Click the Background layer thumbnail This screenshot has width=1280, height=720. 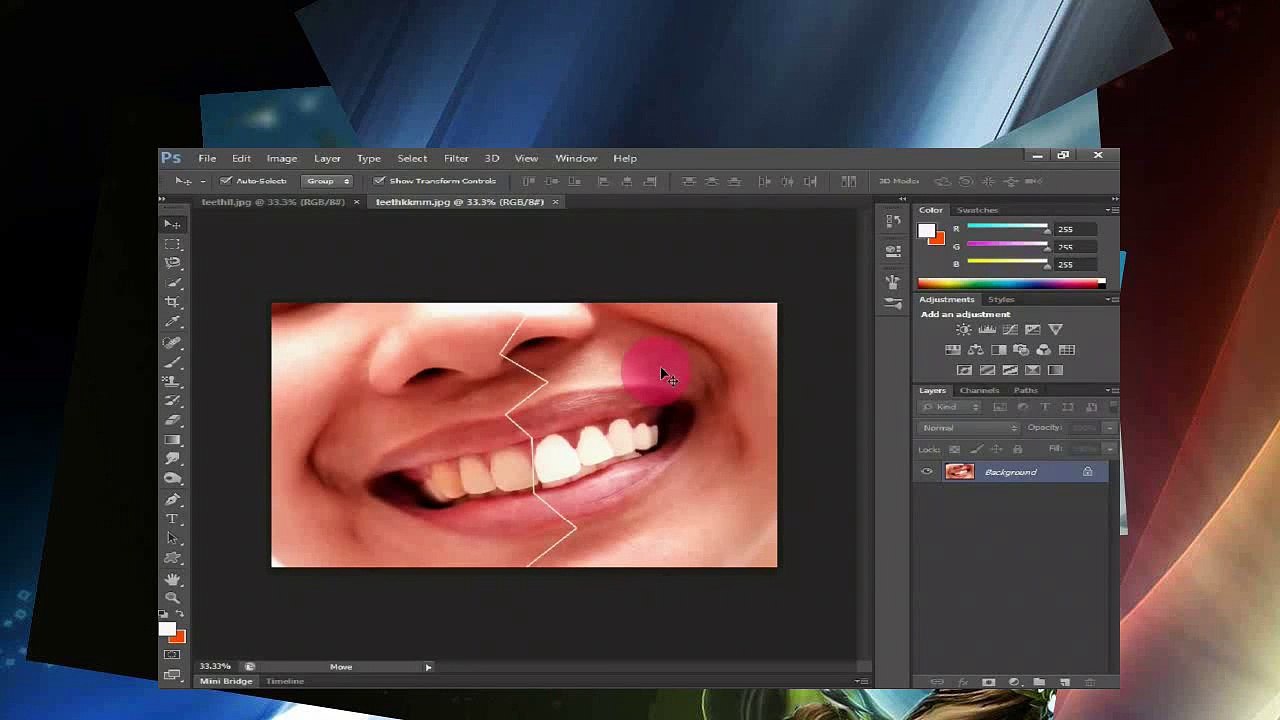pos(959,472)
